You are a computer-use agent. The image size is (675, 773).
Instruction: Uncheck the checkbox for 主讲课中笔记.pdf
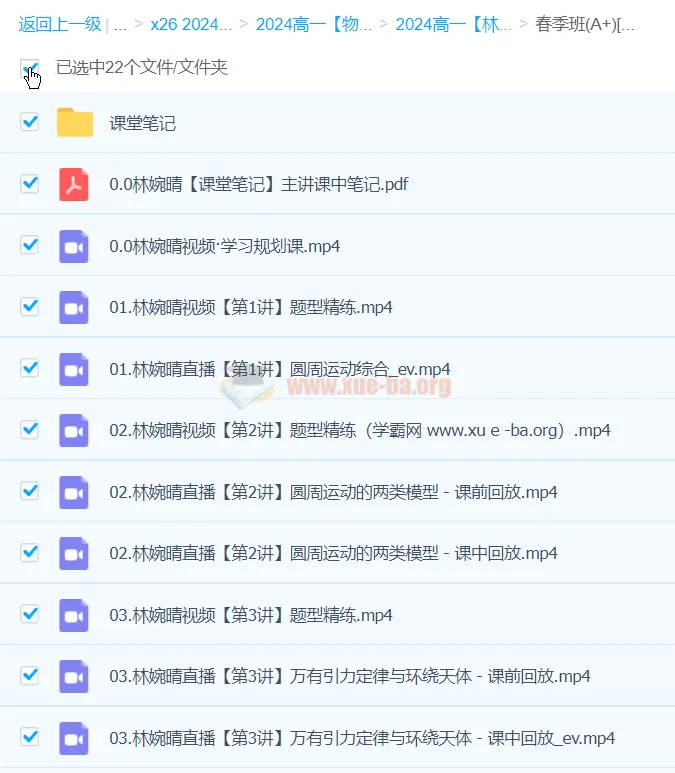(x=30, y=184)
